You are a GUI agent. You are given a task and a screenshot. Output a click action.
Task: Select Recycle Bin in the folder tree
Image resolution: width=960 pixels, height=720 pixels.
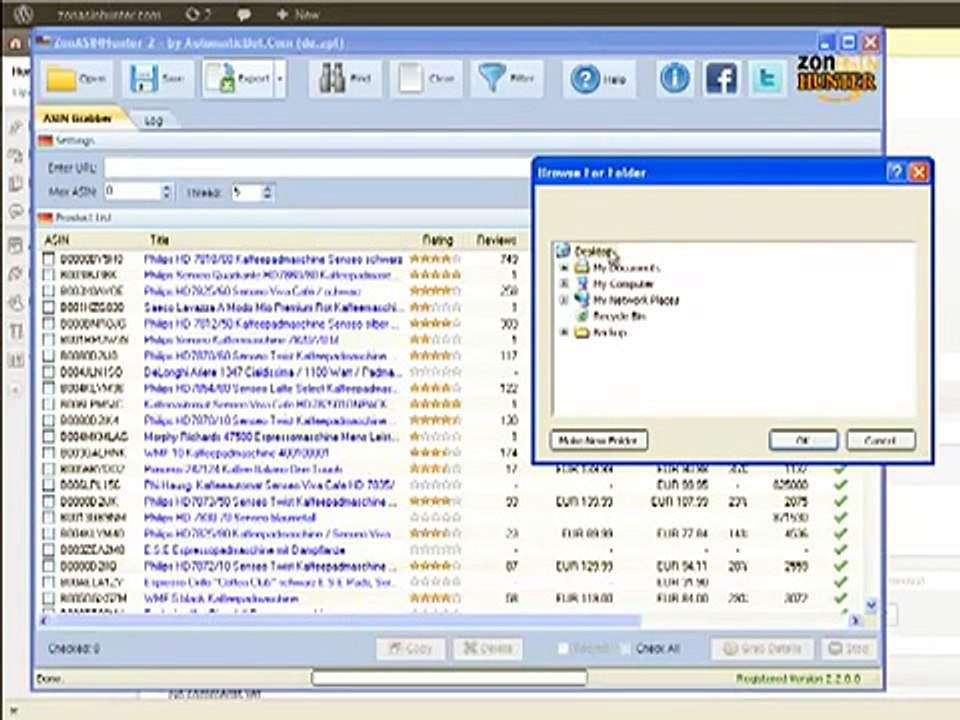(619, 316)
